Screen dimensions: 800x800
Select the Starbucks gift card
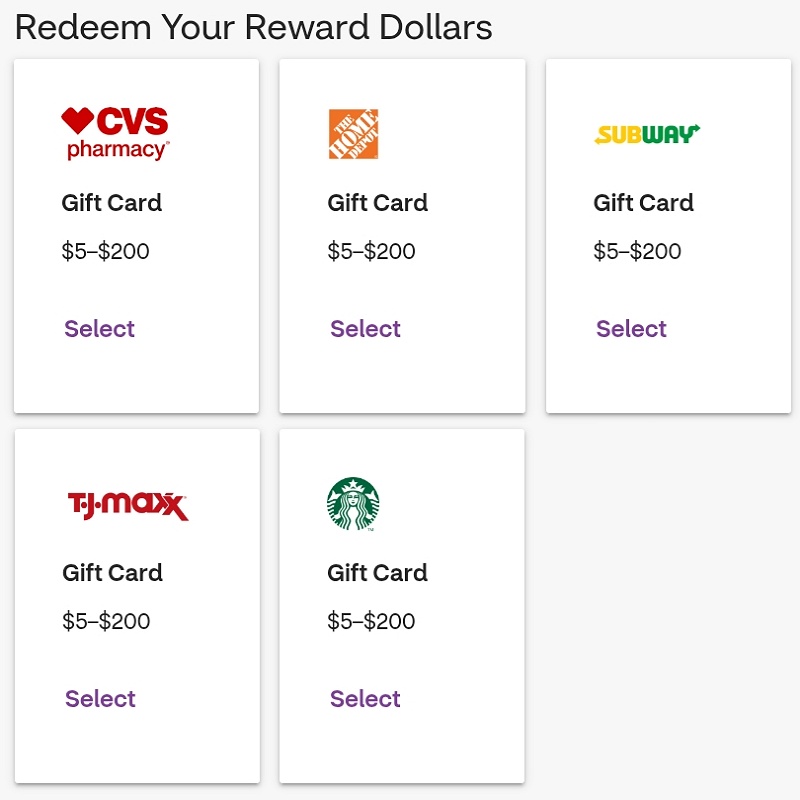pyautogui.click(x=365, y=698)
